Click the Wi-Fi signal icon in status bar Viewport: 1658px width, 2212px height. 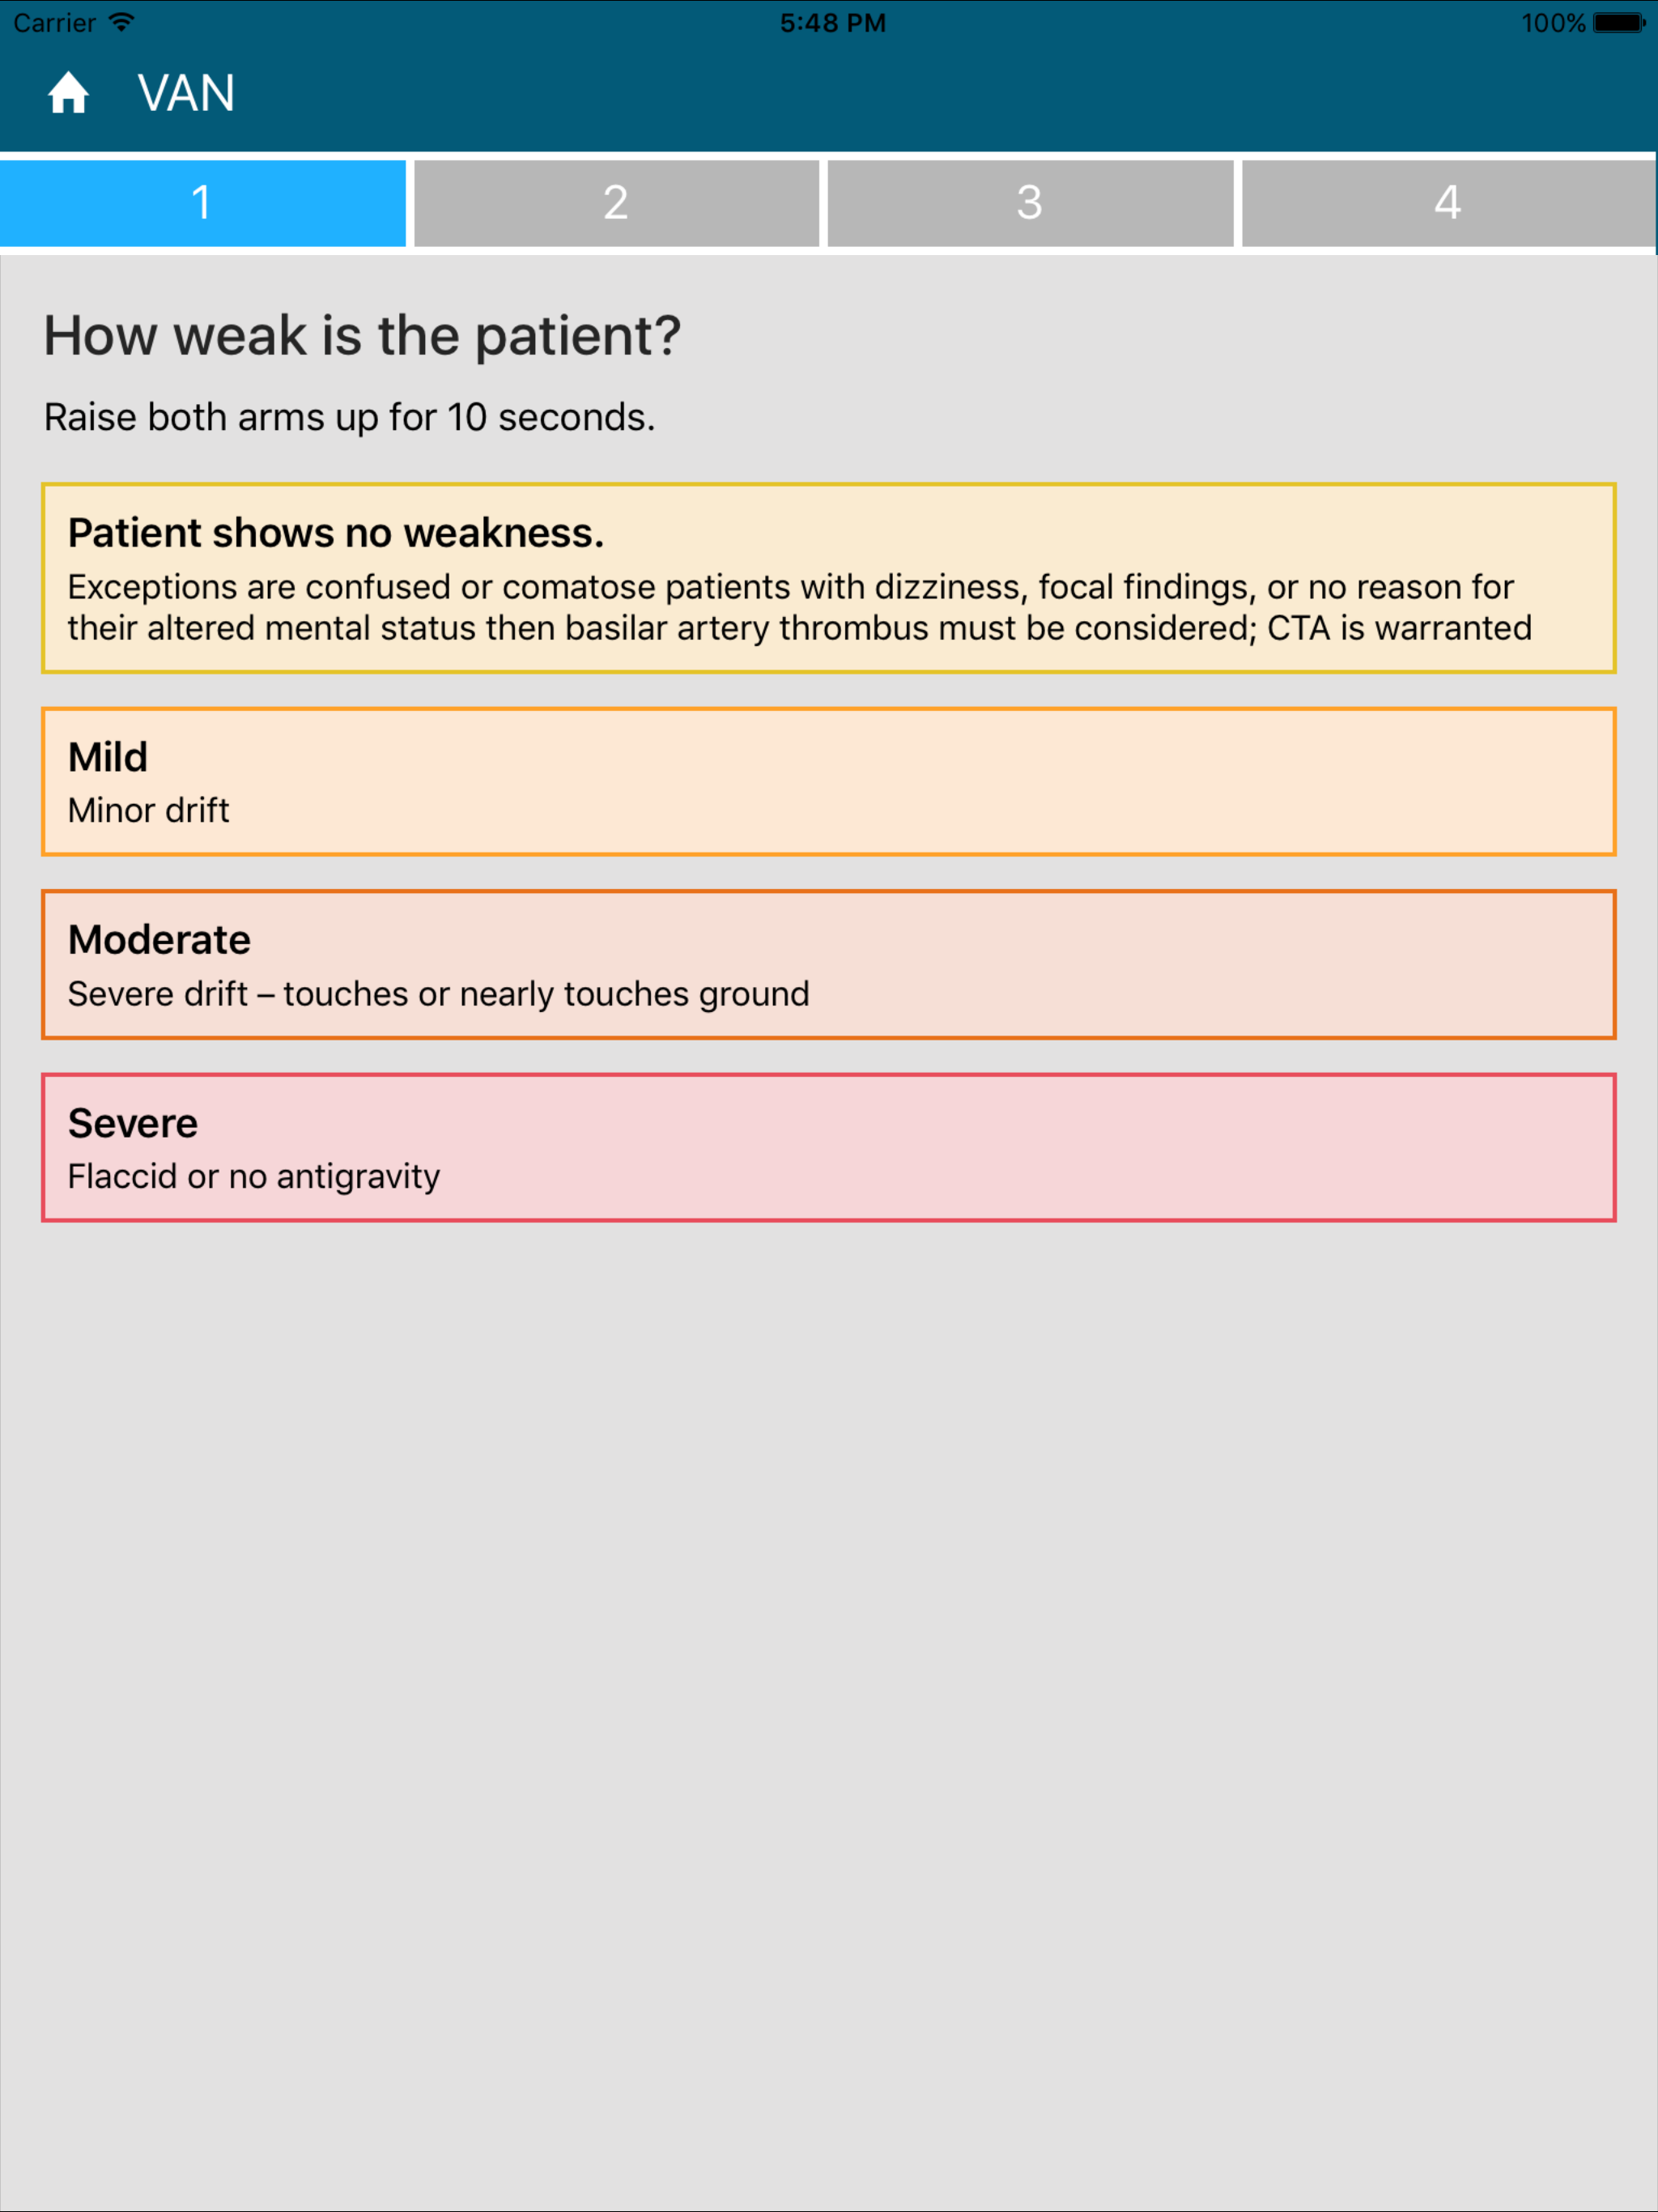[121, 22]
